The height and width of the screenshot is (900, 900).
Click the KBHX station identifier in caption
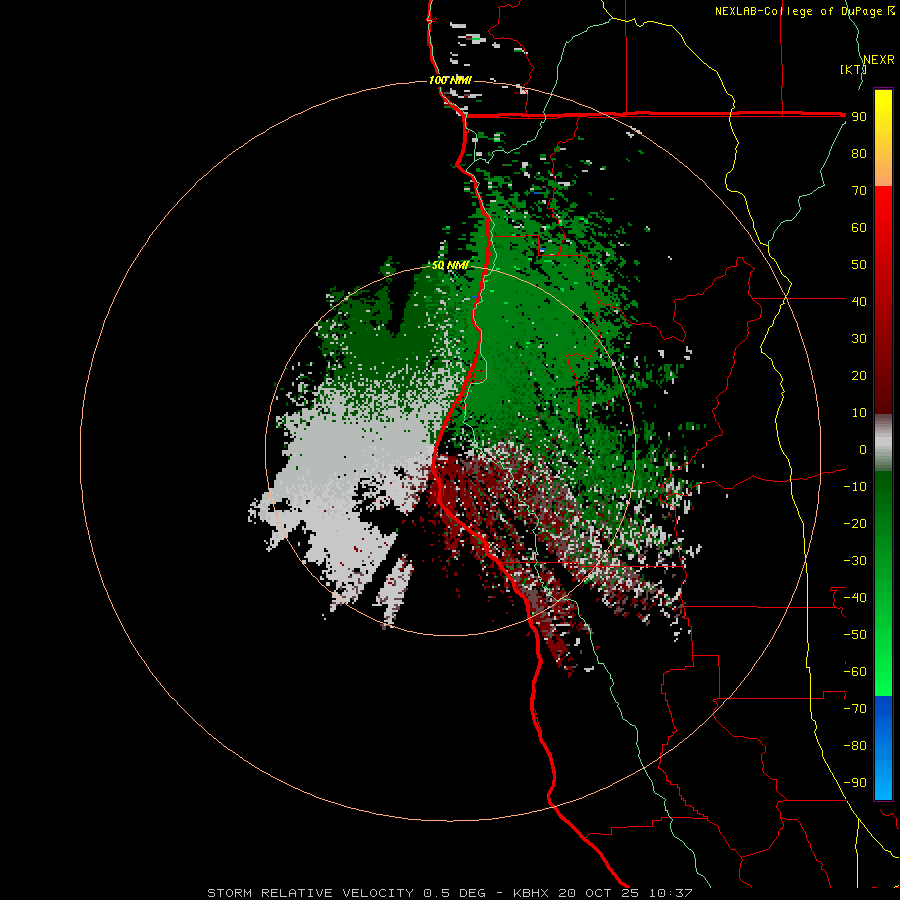point(531,893)
